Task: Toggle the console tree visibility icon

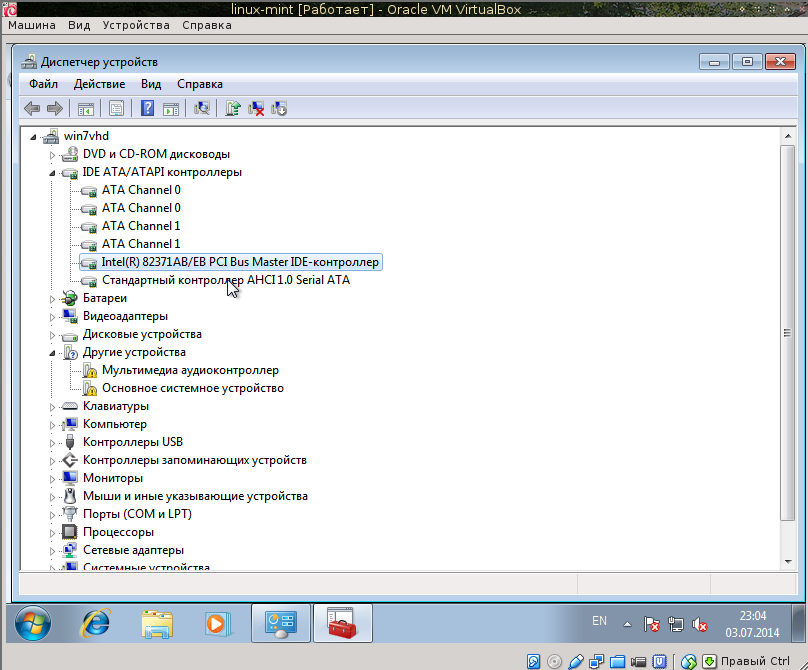Action: 86,108
